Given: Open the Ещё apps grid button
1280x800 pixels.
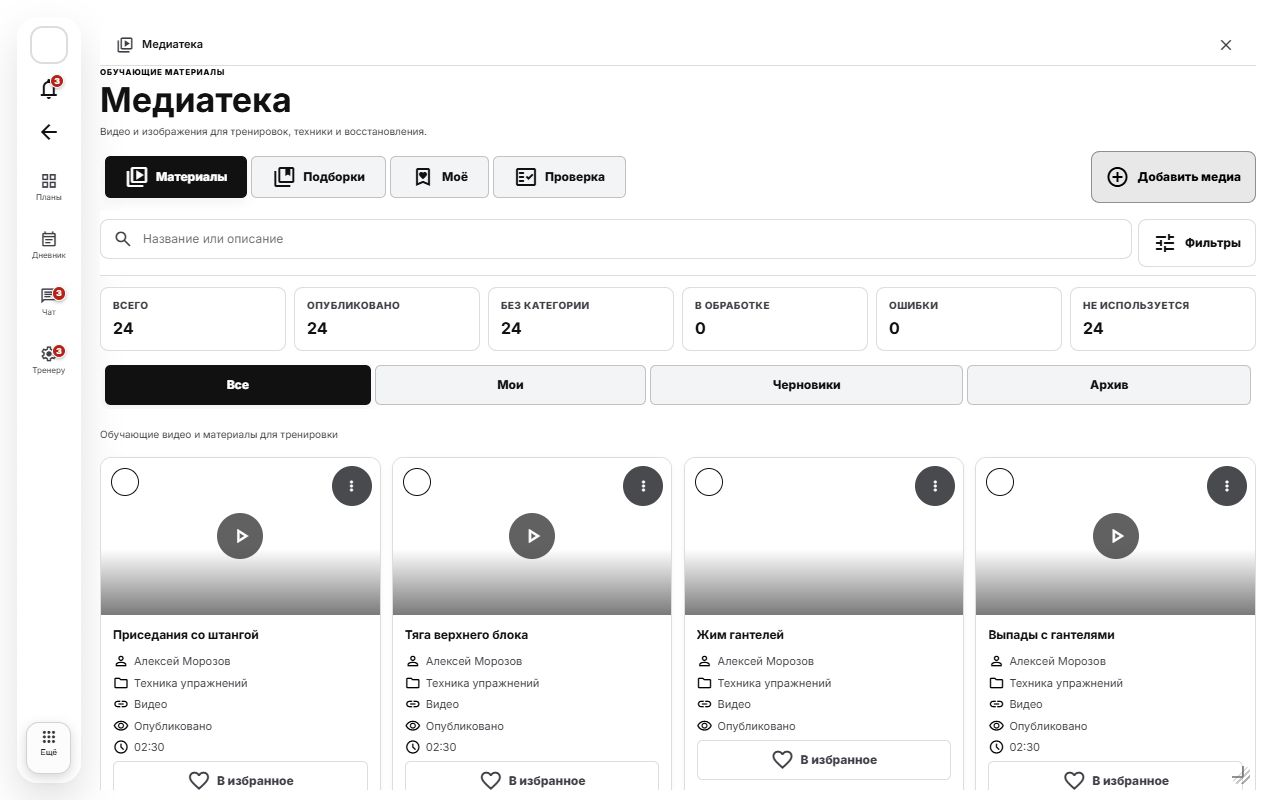Looking at the screenshot, I should [x=49, y=747].
